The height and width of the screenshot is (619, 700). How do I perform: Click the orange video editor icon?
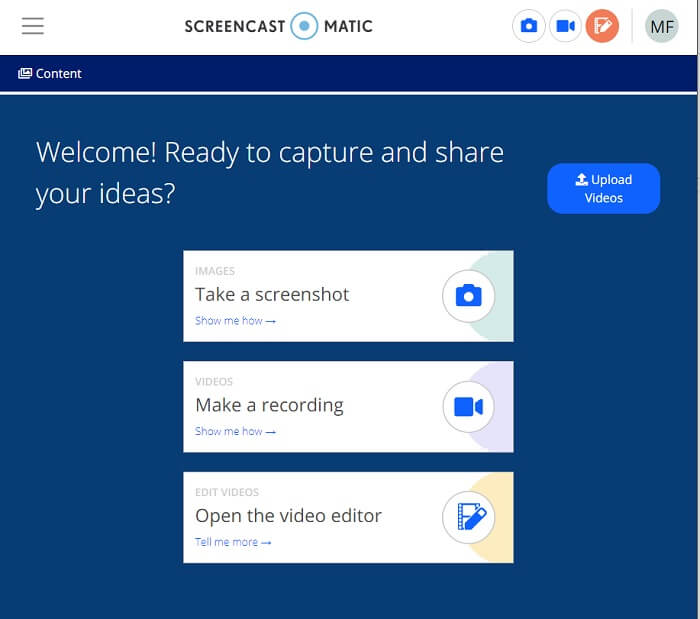(x=602, y=26)
